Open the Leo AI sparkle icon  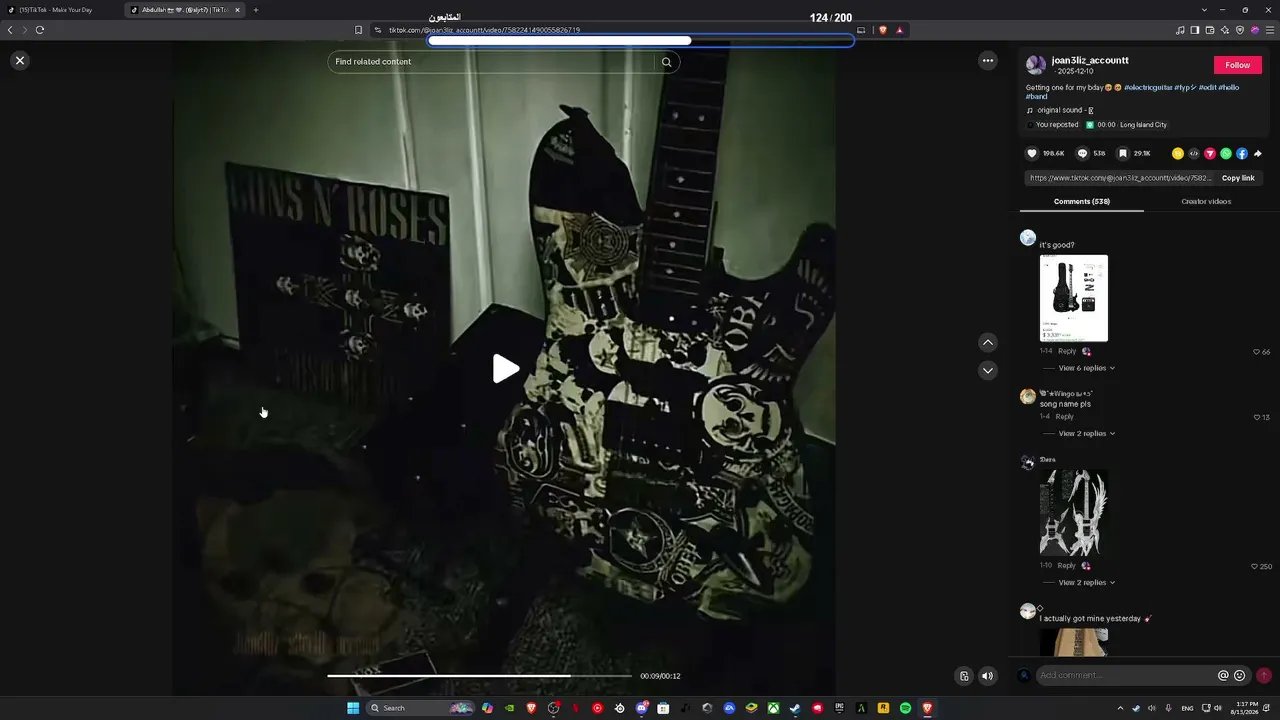(1225, 30)
